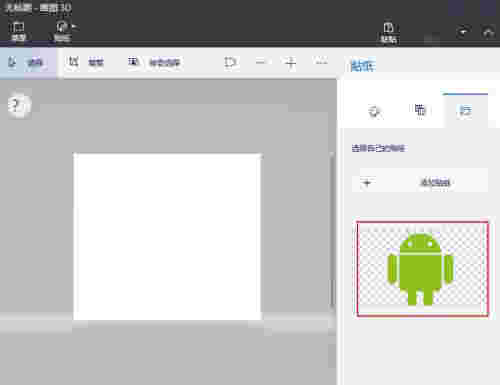Select the green Android robot sticker thumbnail
This screenshot has width=500, height=385.
pos(422,269)
